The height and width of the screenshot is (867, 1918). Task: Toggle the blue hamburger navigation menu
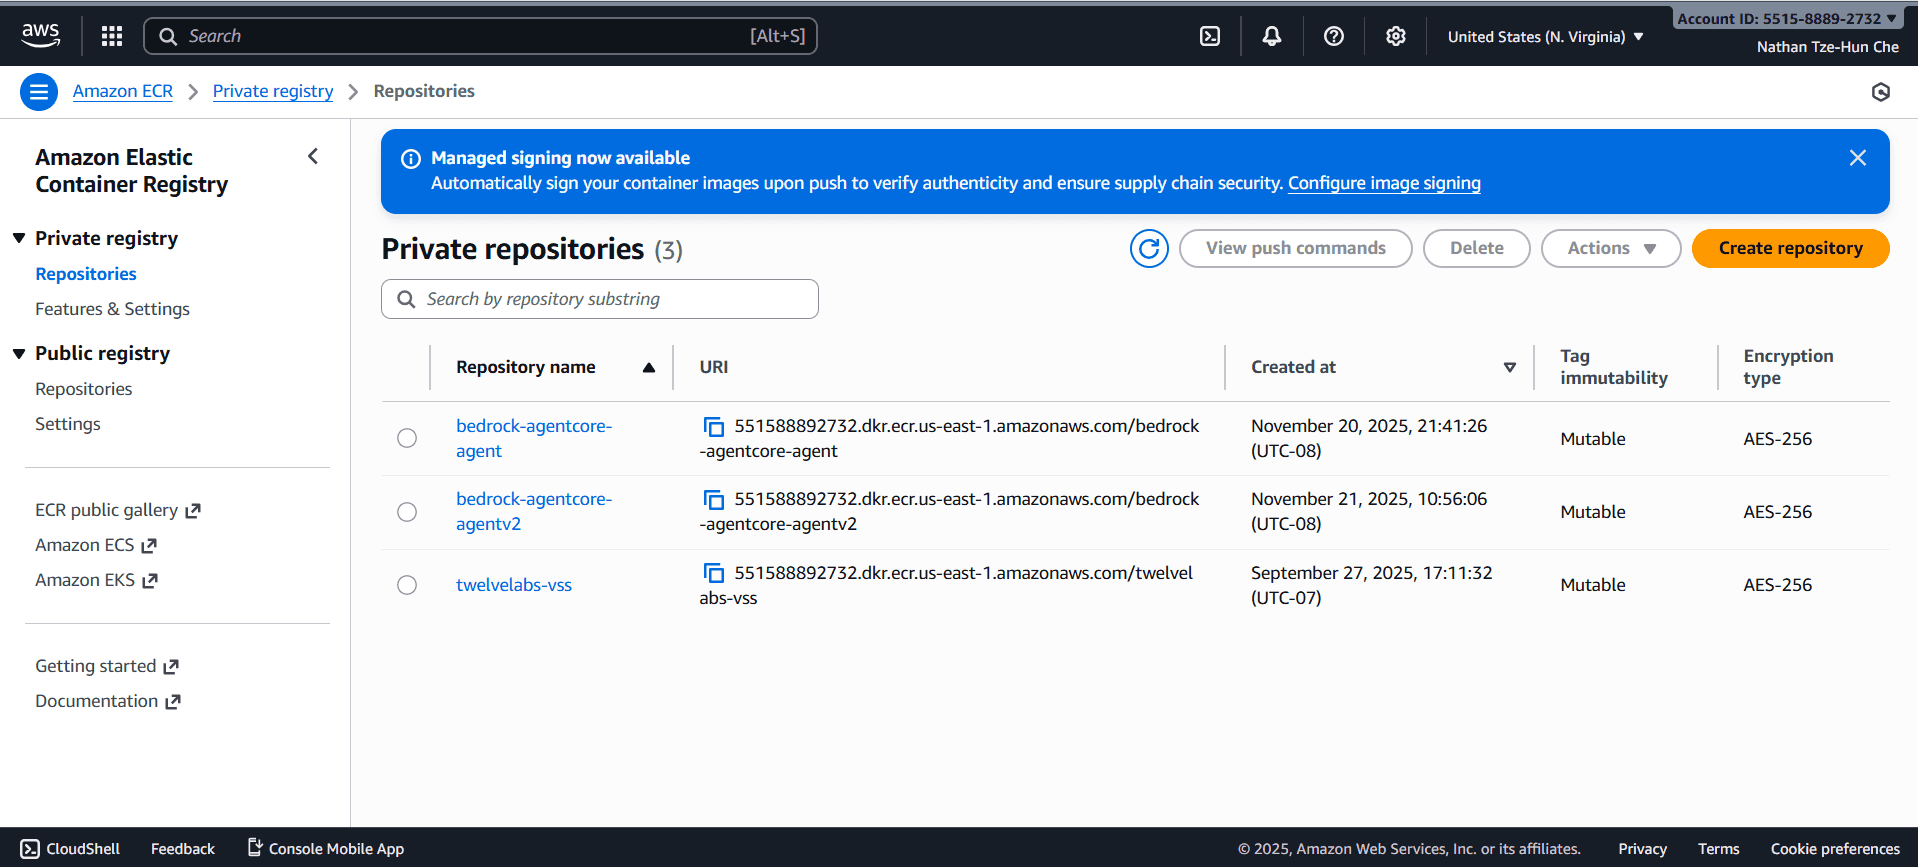point(39,92)
